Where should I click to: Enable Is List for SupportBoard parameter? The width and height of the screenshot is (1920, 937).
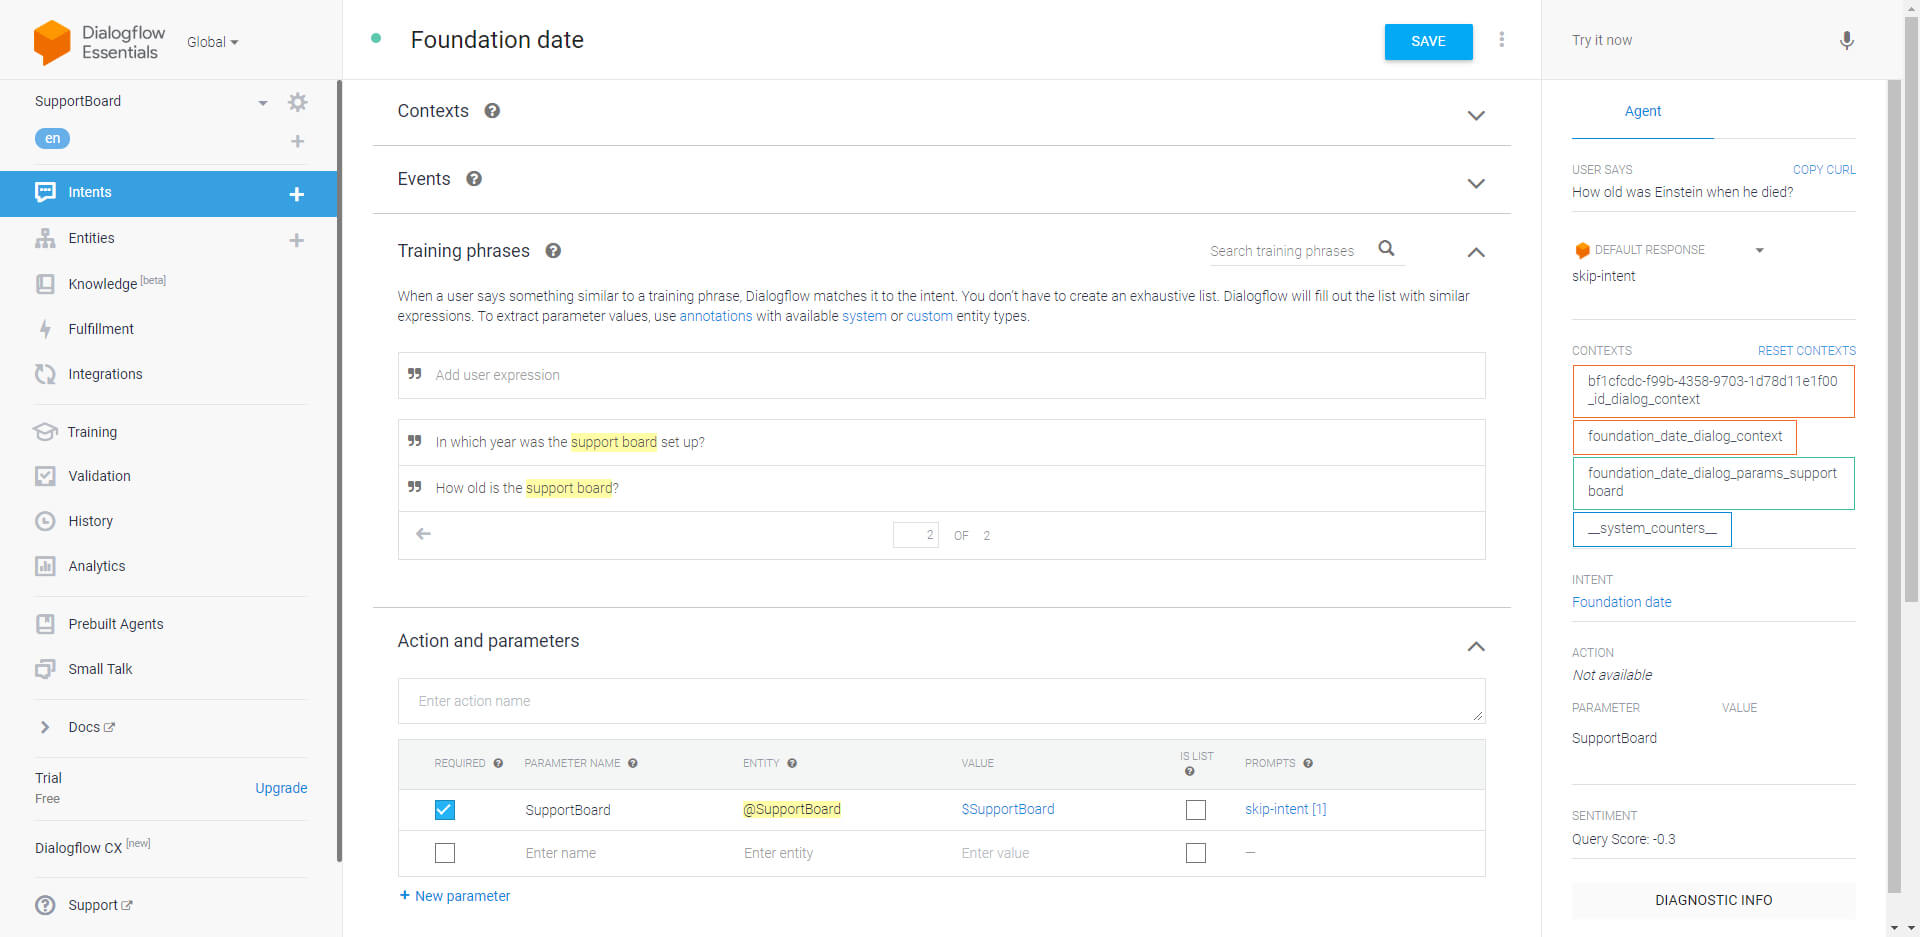pos(1195,810)
